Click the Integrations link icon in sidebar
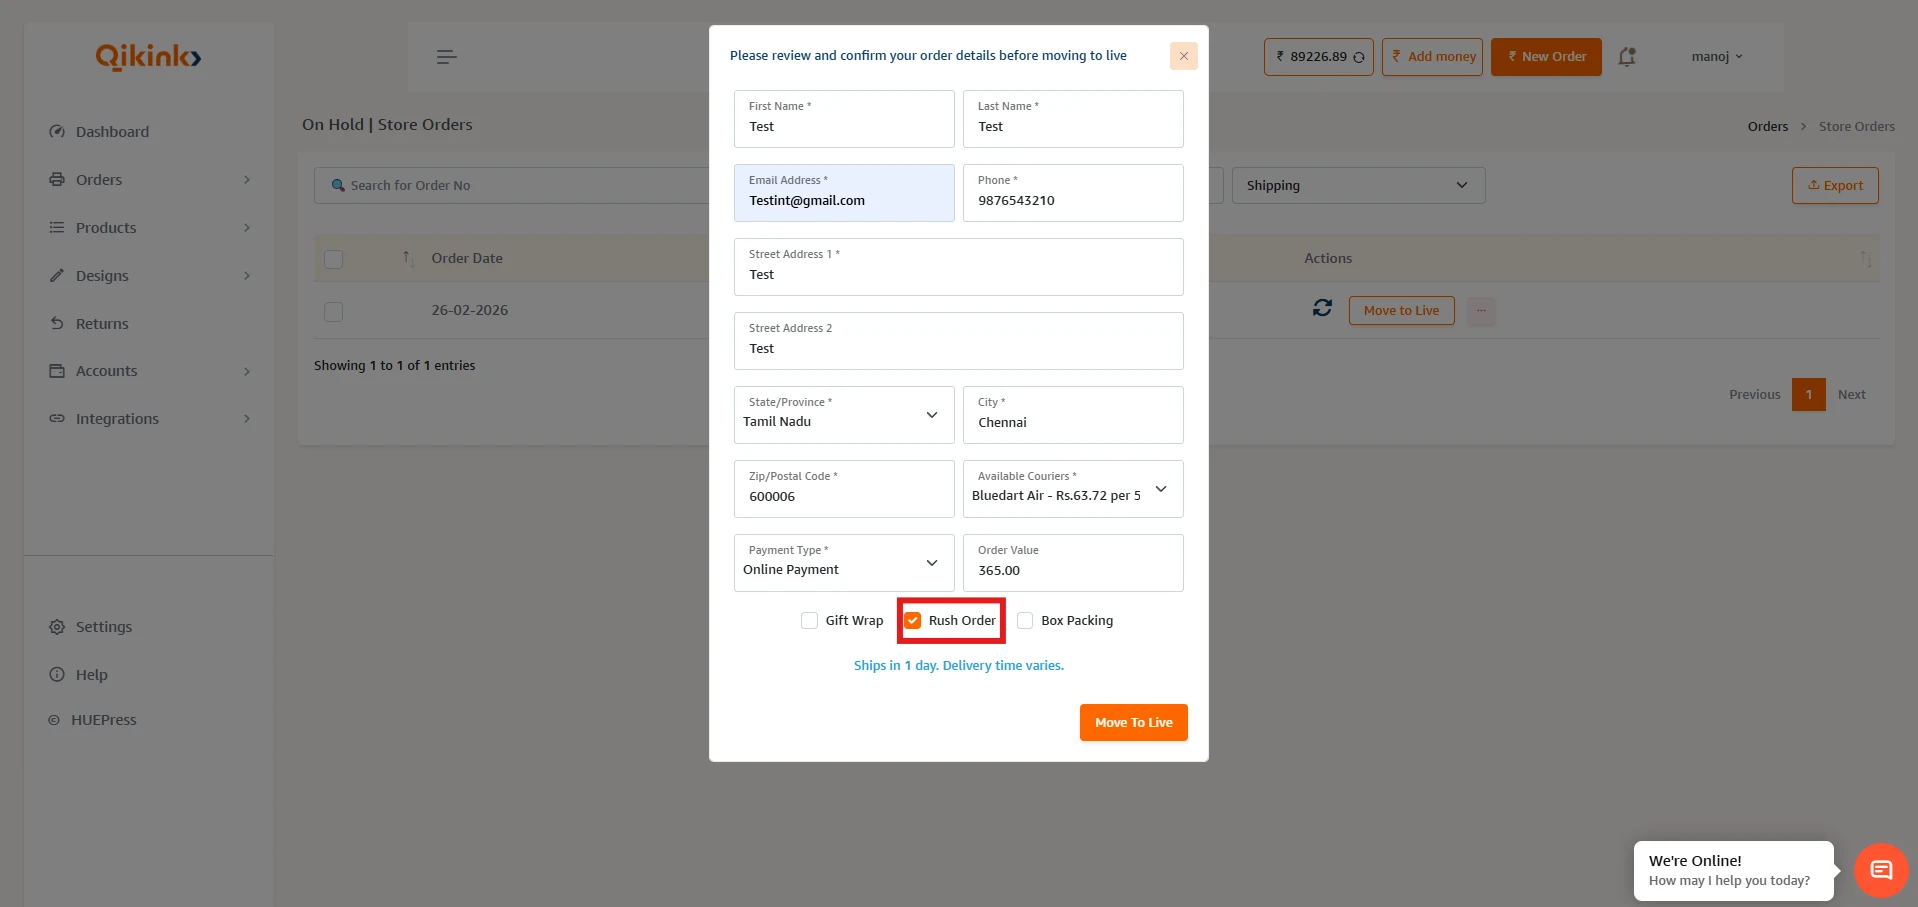 click(x=57, y=419)
